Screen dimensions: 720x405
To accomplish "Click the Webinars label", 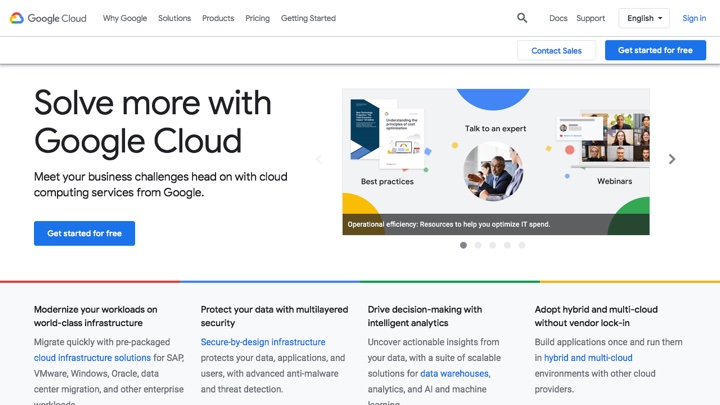I will [615, 181].
